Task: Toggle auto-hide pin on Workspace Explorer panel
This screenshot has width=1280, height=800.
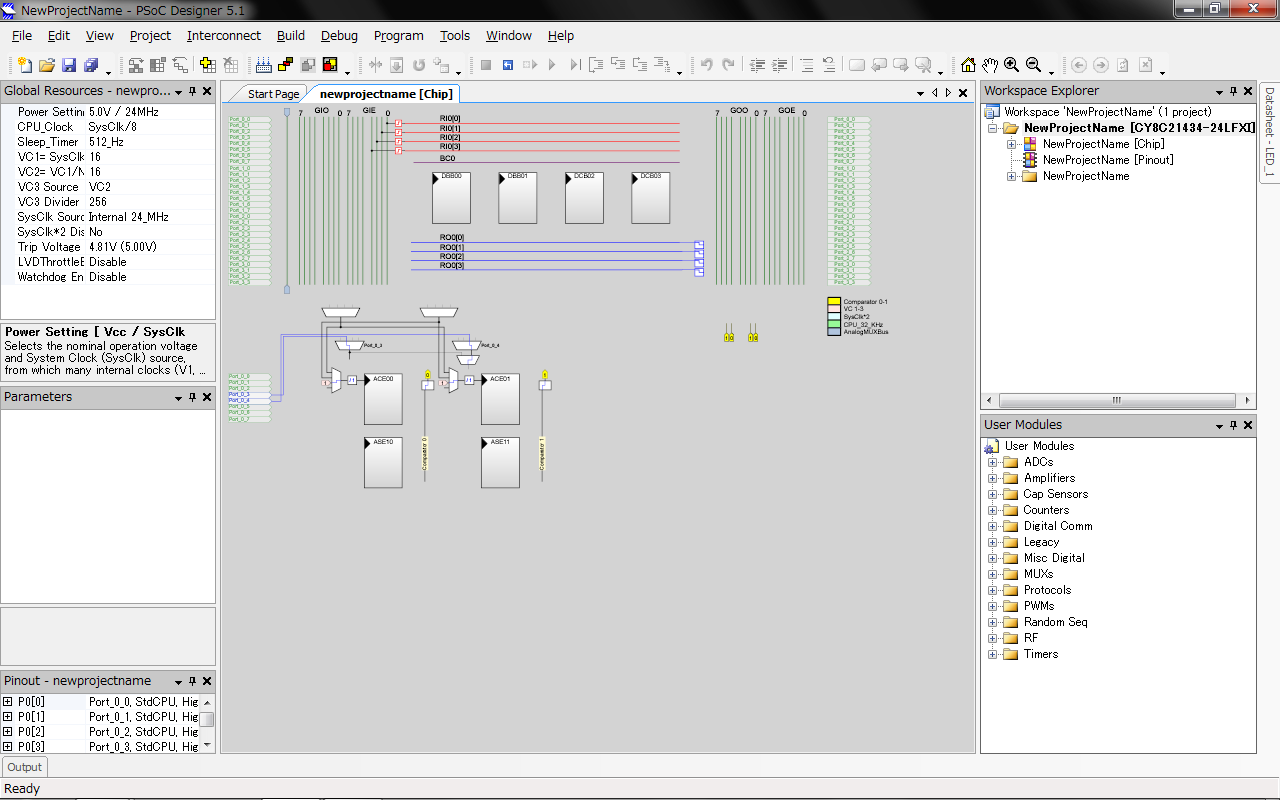Action: pos(1234,91)
